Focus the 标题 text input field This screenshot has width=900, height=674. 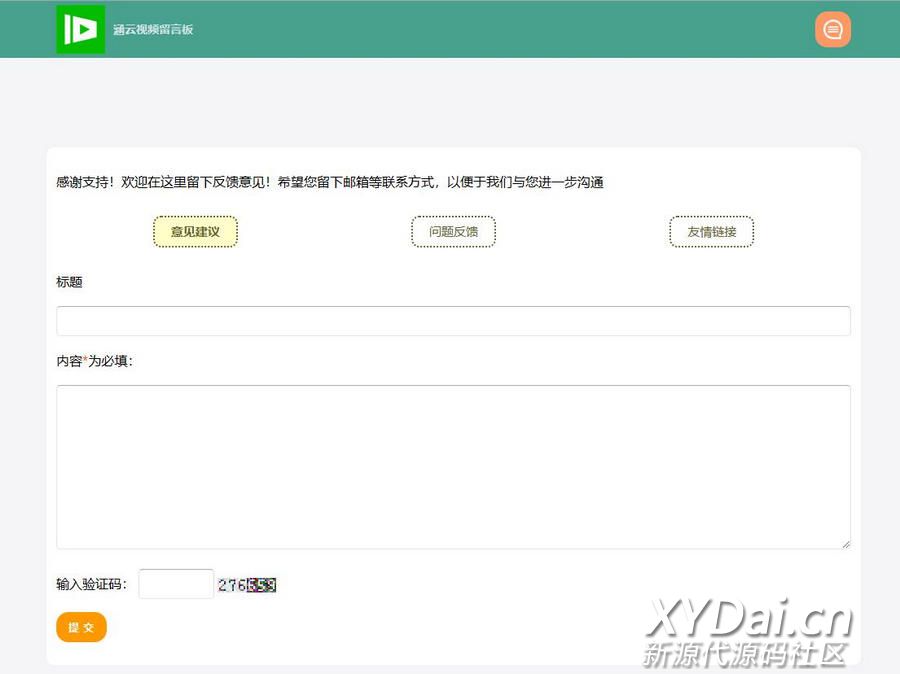(x=453, y=321)
